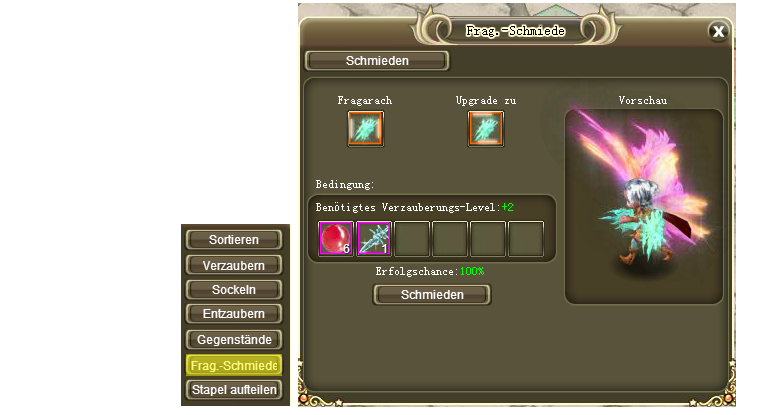Image resolution: width=777 pixels, height=415 pixels.
Task: Click the character Vorschau preview
Action: [644, 206]
